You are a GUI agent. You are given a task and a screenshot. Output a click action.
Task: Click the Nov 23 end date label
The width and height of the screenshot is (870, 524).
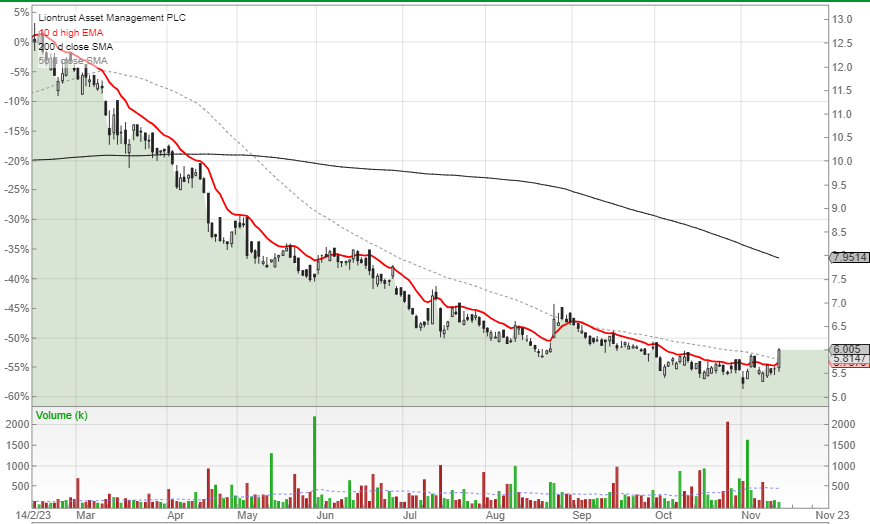pyautogui.click(x=832, y=515)
